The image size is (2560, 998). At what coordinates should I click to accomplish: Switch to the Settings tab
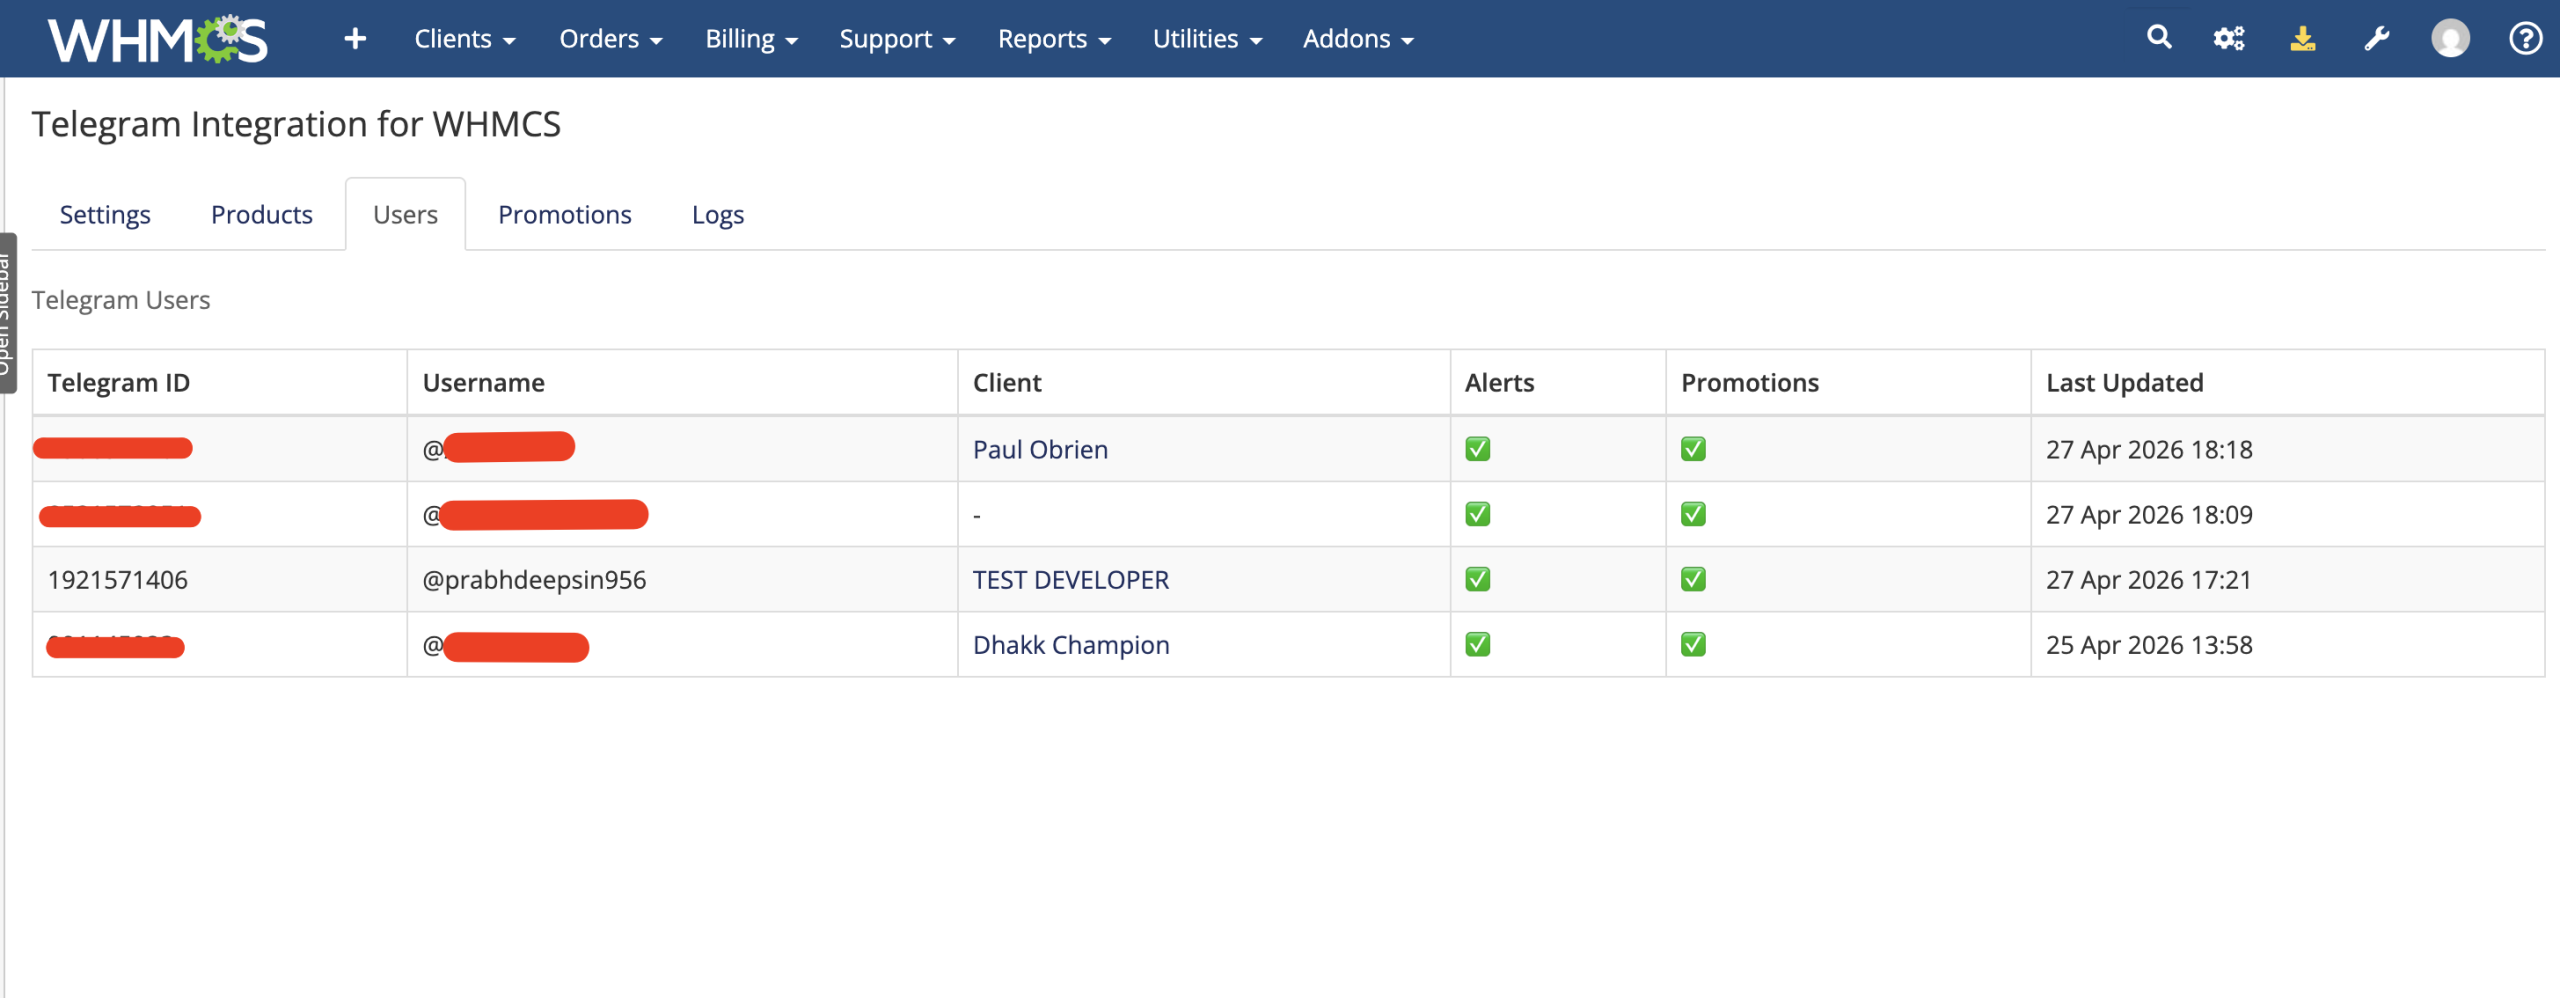(x=105, y=215)
